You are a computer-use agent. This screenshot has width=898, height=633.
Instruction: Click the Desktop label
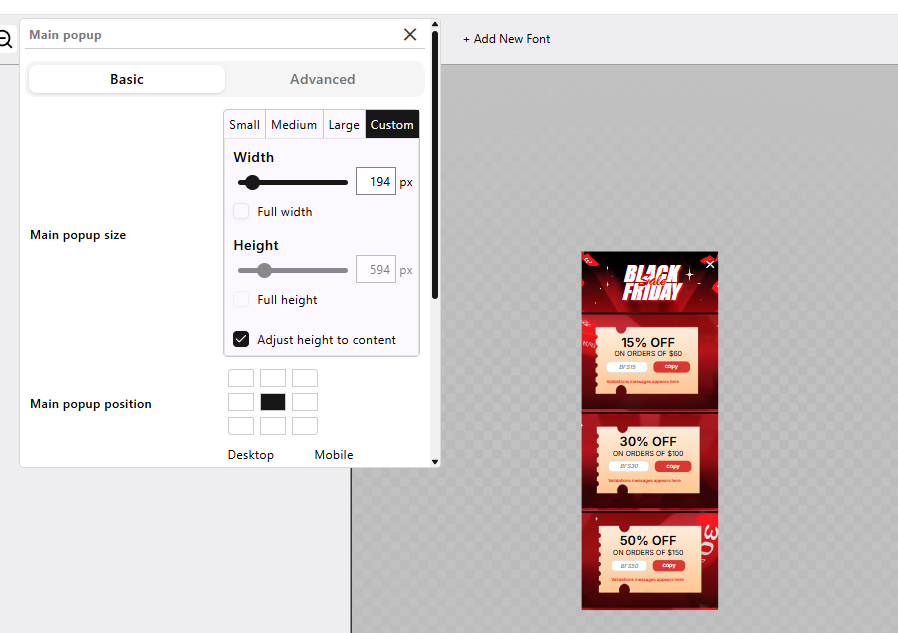point(251,455)
